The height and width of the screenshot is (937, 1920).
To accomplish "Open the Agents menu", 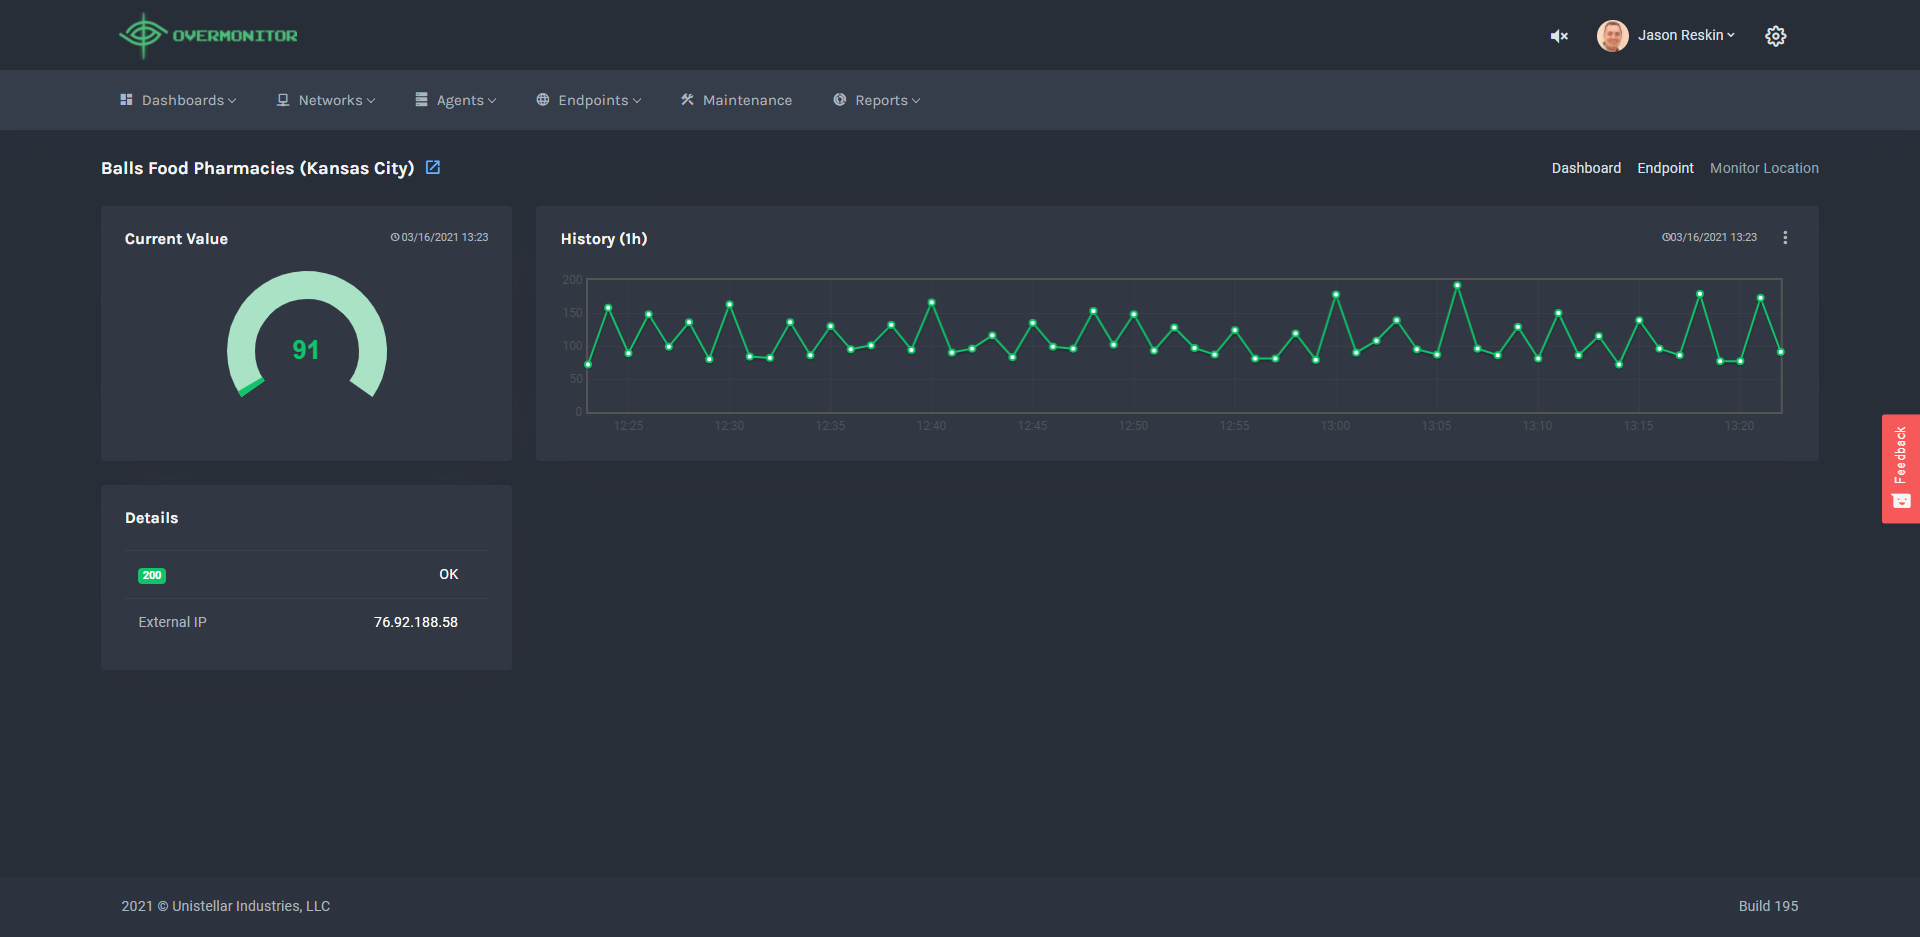I will coord(456,100).
